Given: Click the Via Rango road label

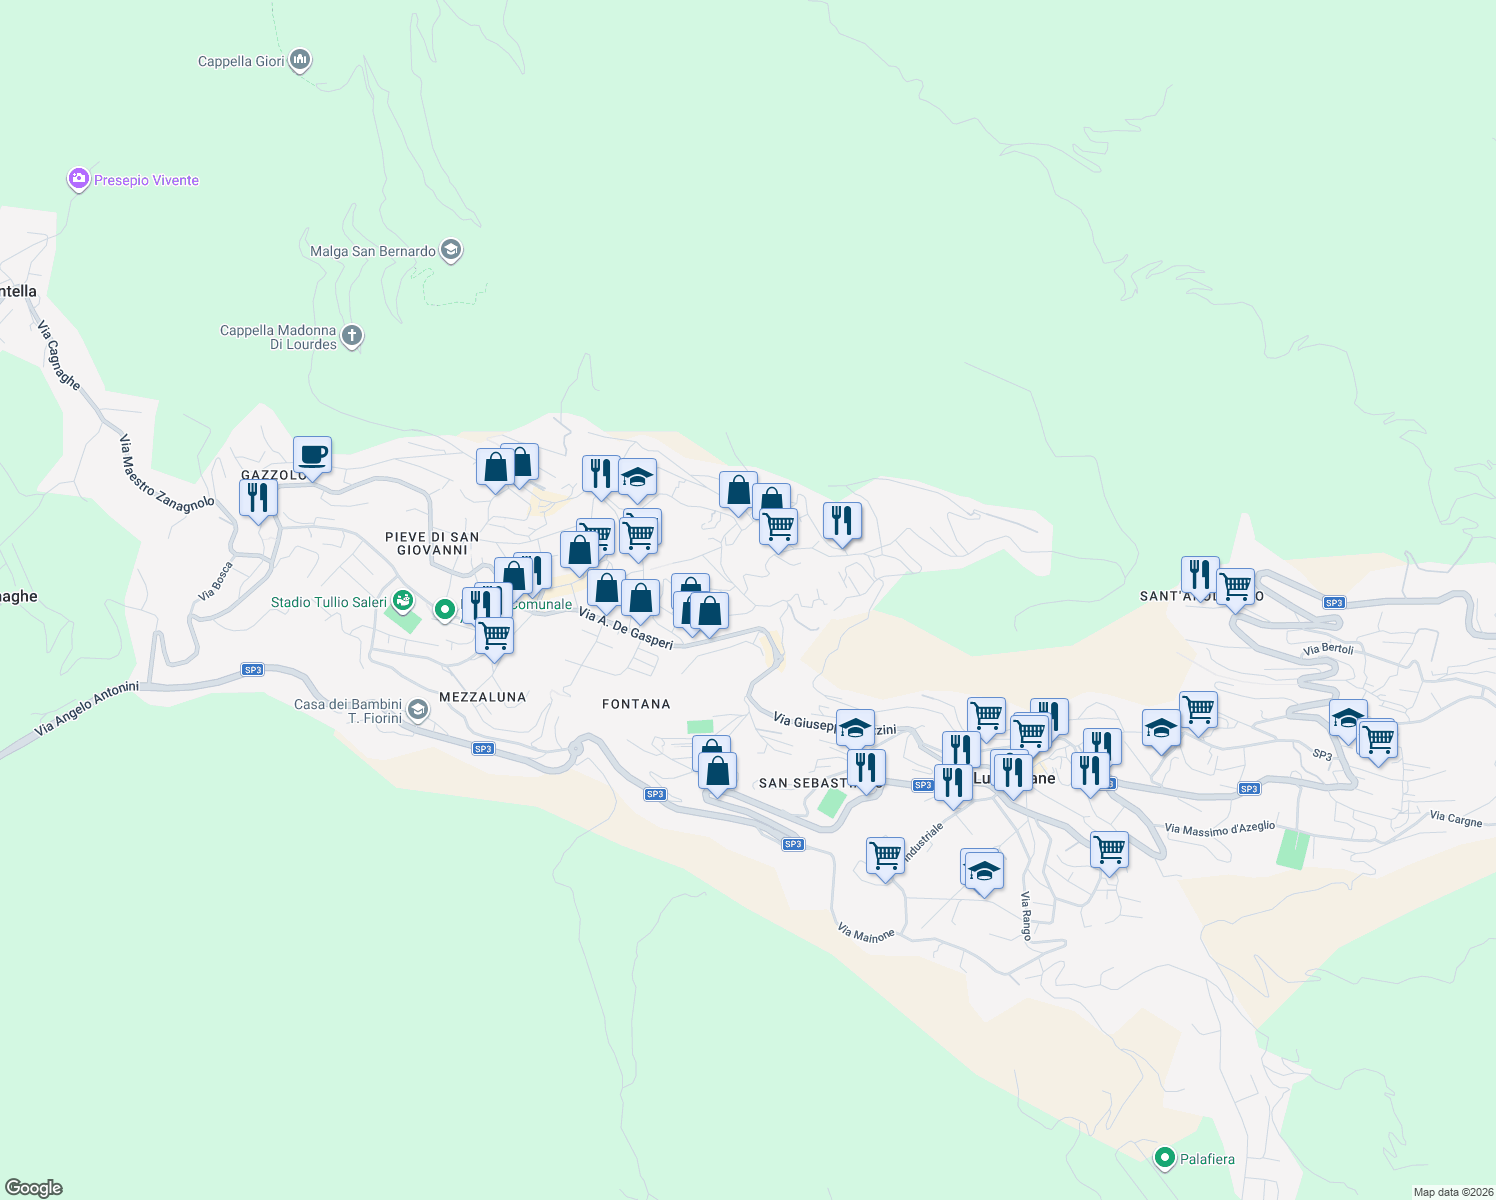Looking at the screenshot, I should (x=1026, y=916).
